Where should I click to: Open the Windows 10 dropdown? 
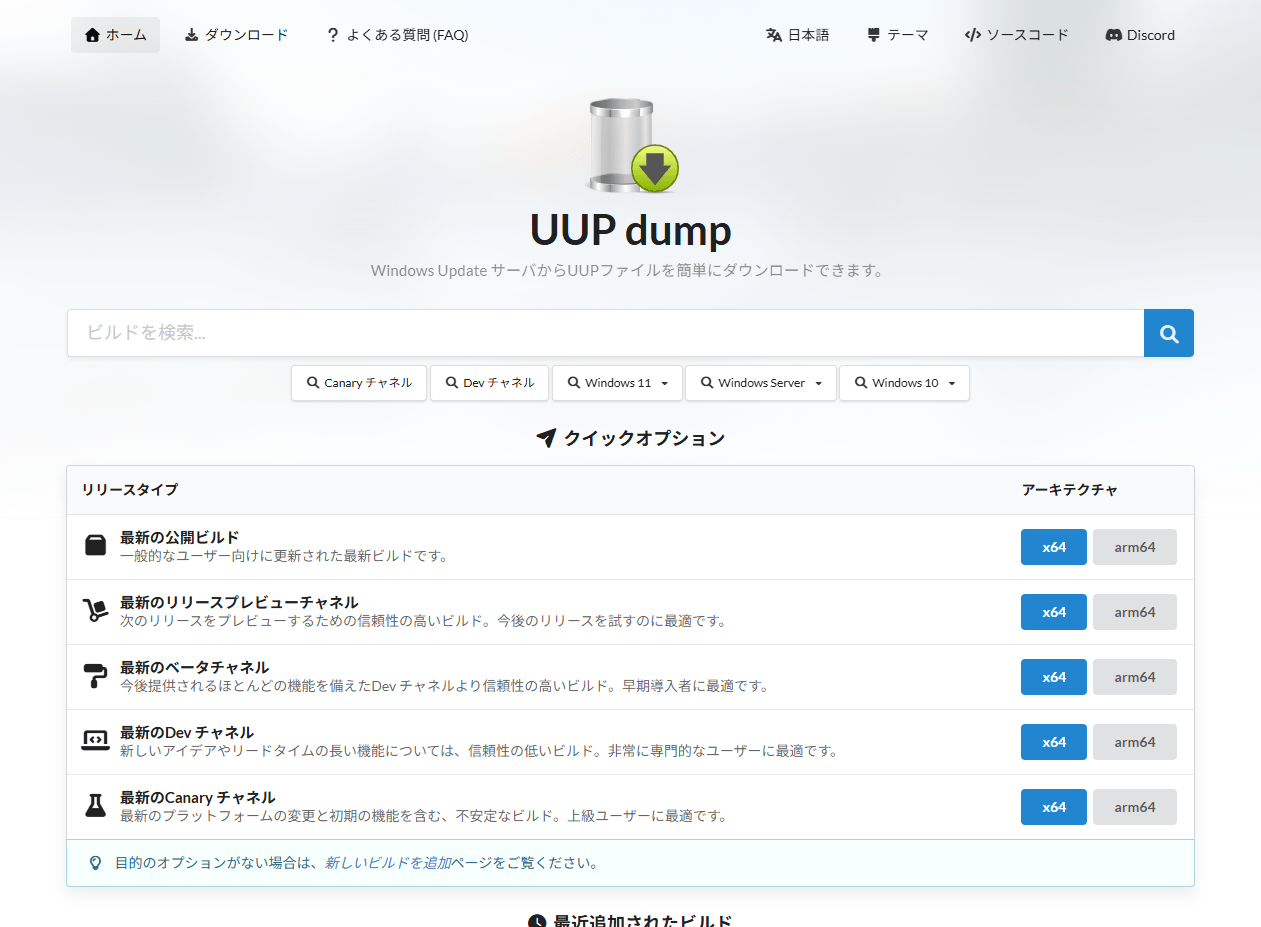pos(904,383)
